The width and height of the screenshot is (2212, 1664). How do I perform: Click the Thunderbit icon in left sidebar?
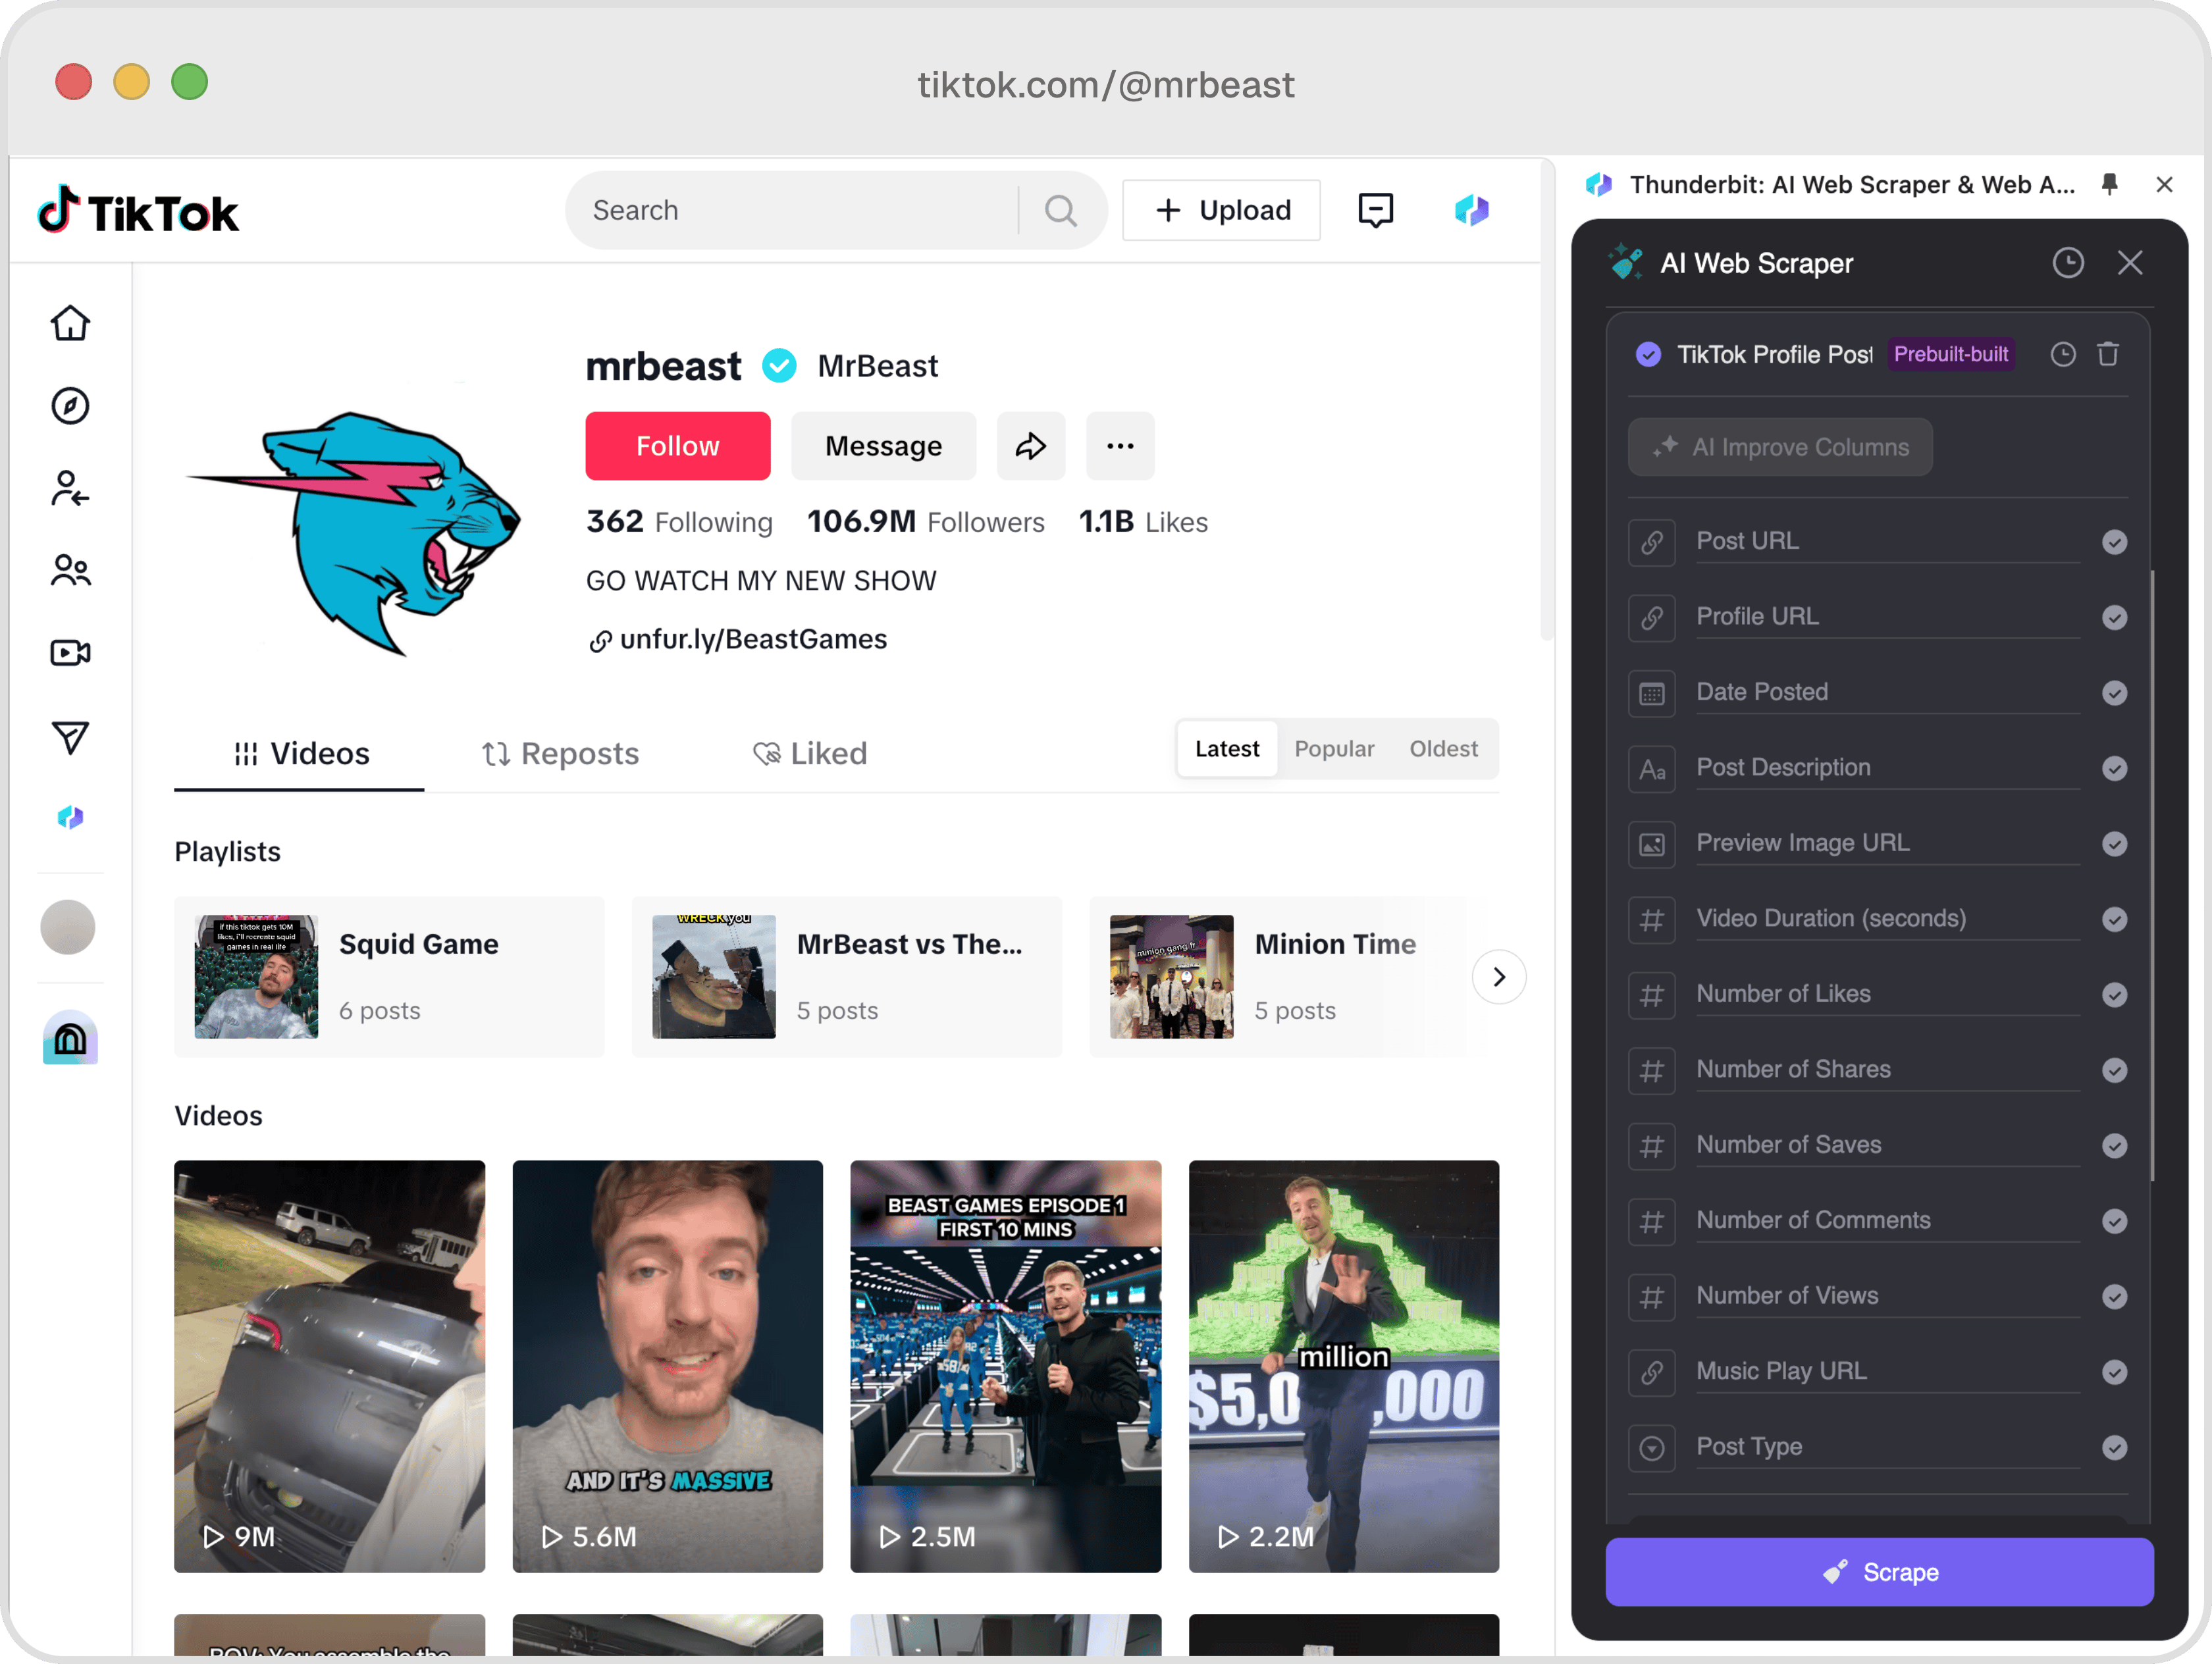(x=70, y=818)
